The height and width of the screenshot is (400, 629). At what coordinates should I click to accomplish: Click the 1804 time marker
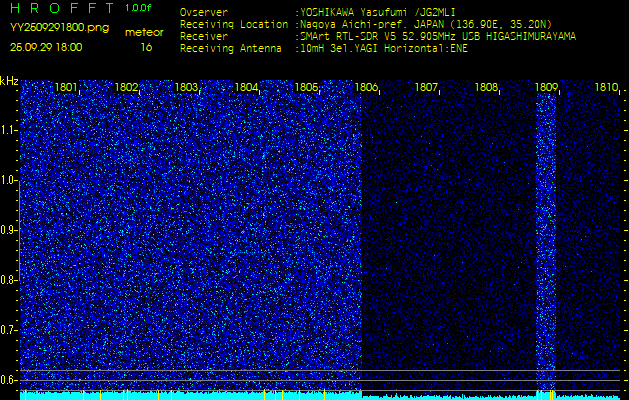pyautogui.click(x=246, y=87)
